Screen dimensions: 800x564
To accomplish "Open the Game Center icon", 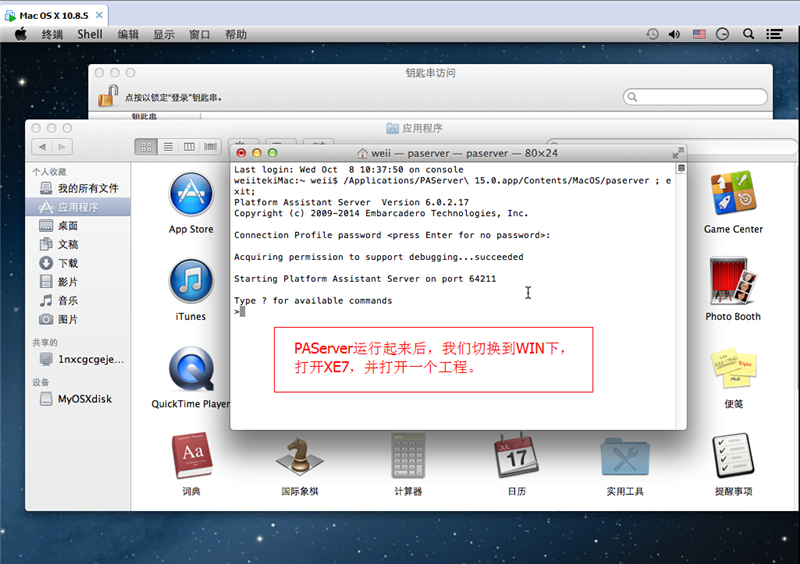I will 733,193.
